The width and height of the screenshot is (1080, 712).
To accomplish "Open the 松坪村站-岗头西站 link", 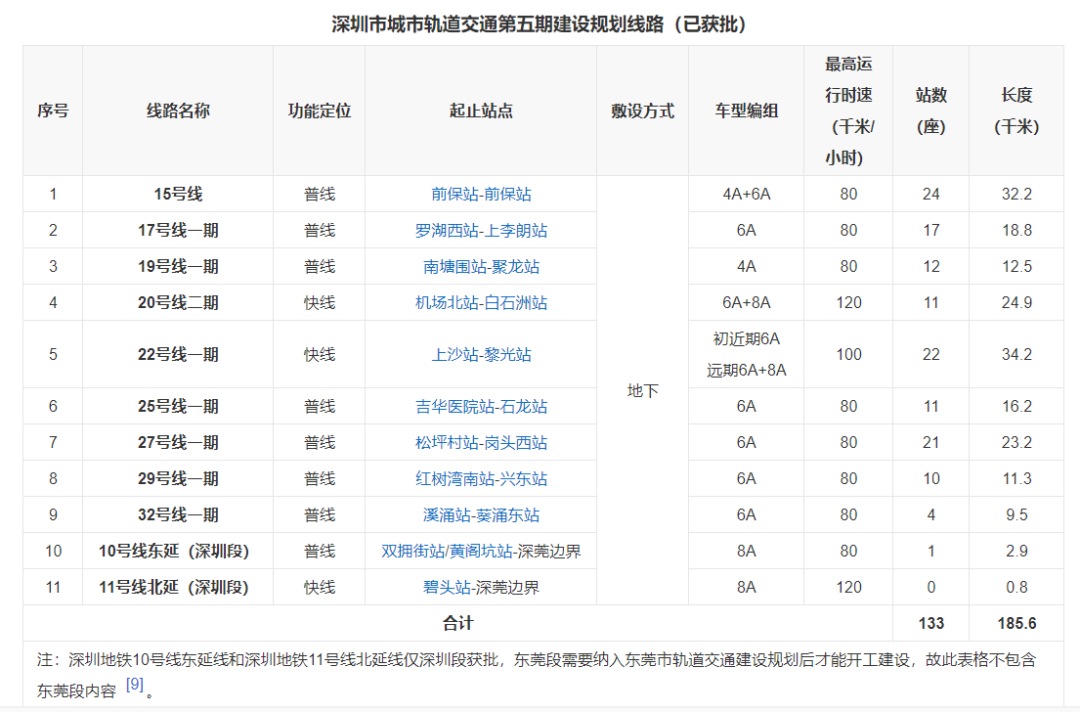I will point(481,443).
